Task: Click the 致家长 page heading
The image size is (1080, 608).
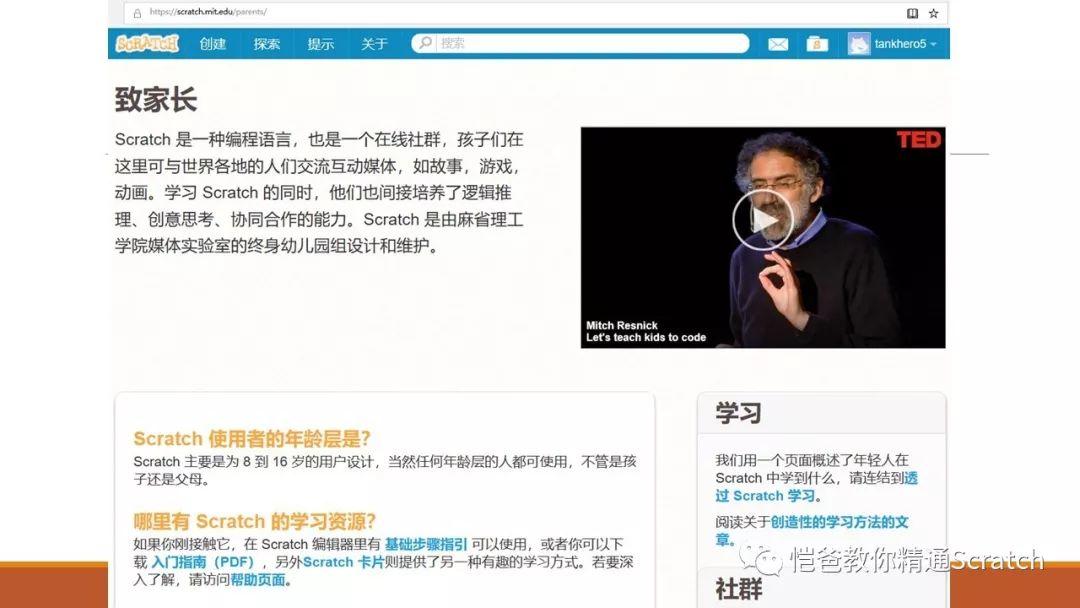Action: (x=156, y=100)
